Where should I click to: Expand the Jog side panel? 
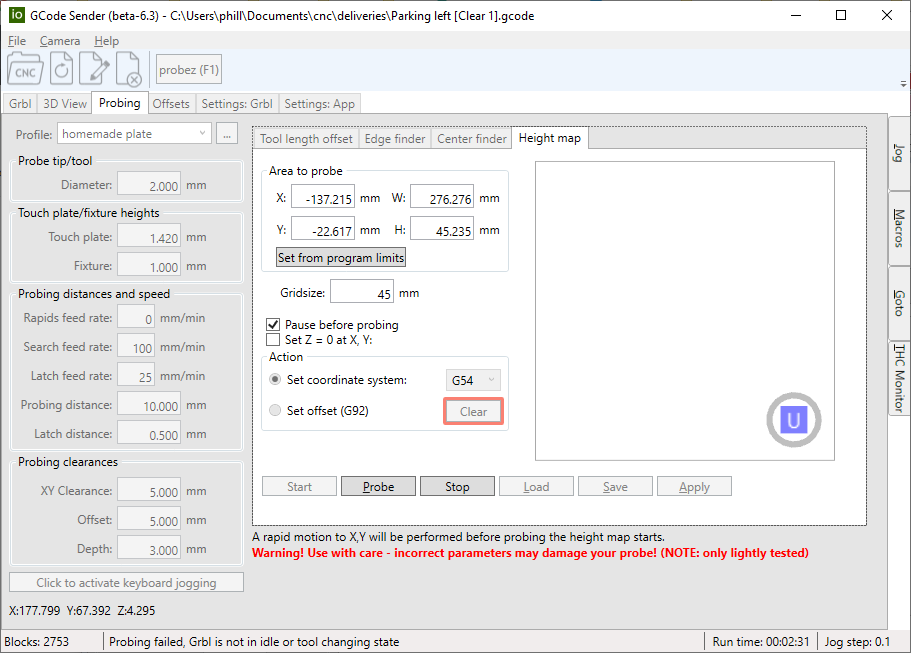899,153
